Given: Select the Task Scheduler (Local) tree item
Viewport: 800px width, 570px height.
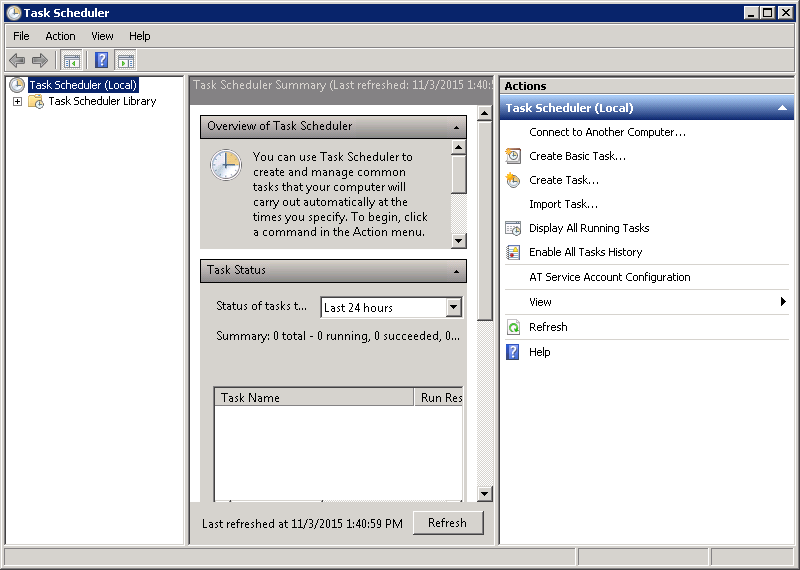Looking at the screenshot, I should click(x=83, y=85).
